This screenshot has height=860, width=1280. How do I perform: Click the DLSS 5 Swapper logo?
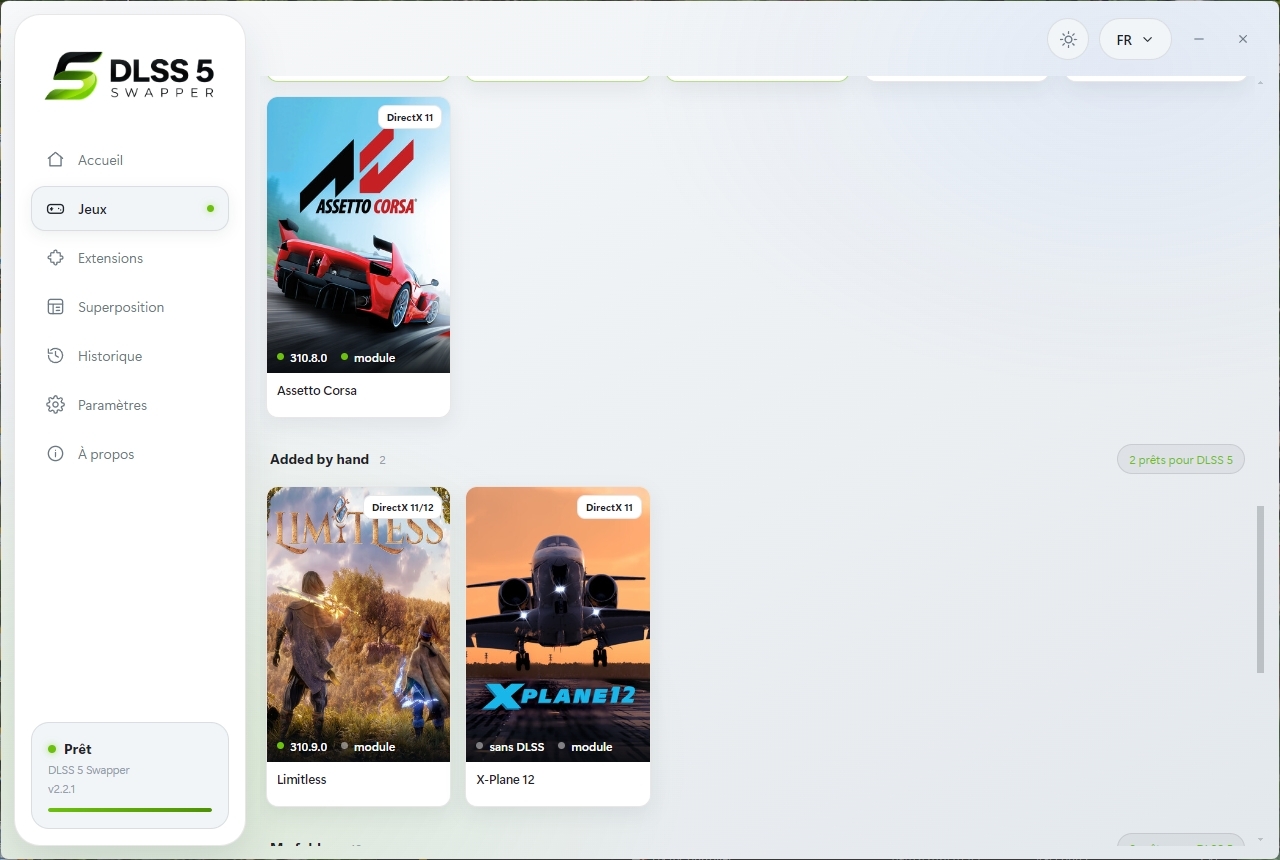pyautogui.click(x=130, y=76)
